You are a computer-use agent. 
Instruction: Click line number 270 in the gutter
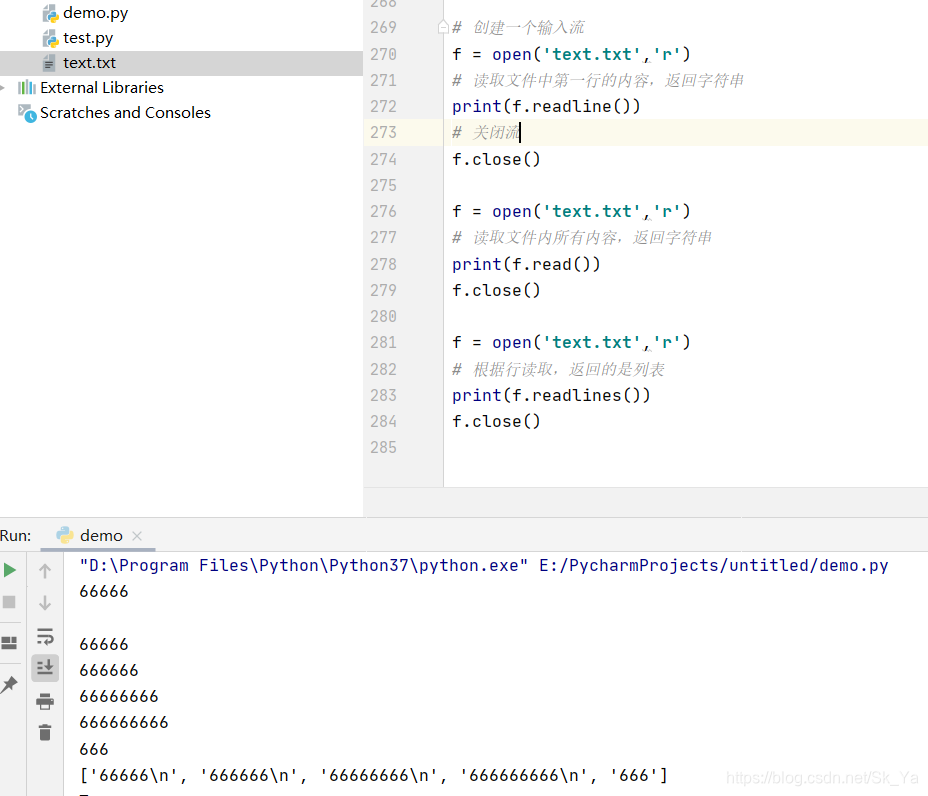(x=384, y=54)
